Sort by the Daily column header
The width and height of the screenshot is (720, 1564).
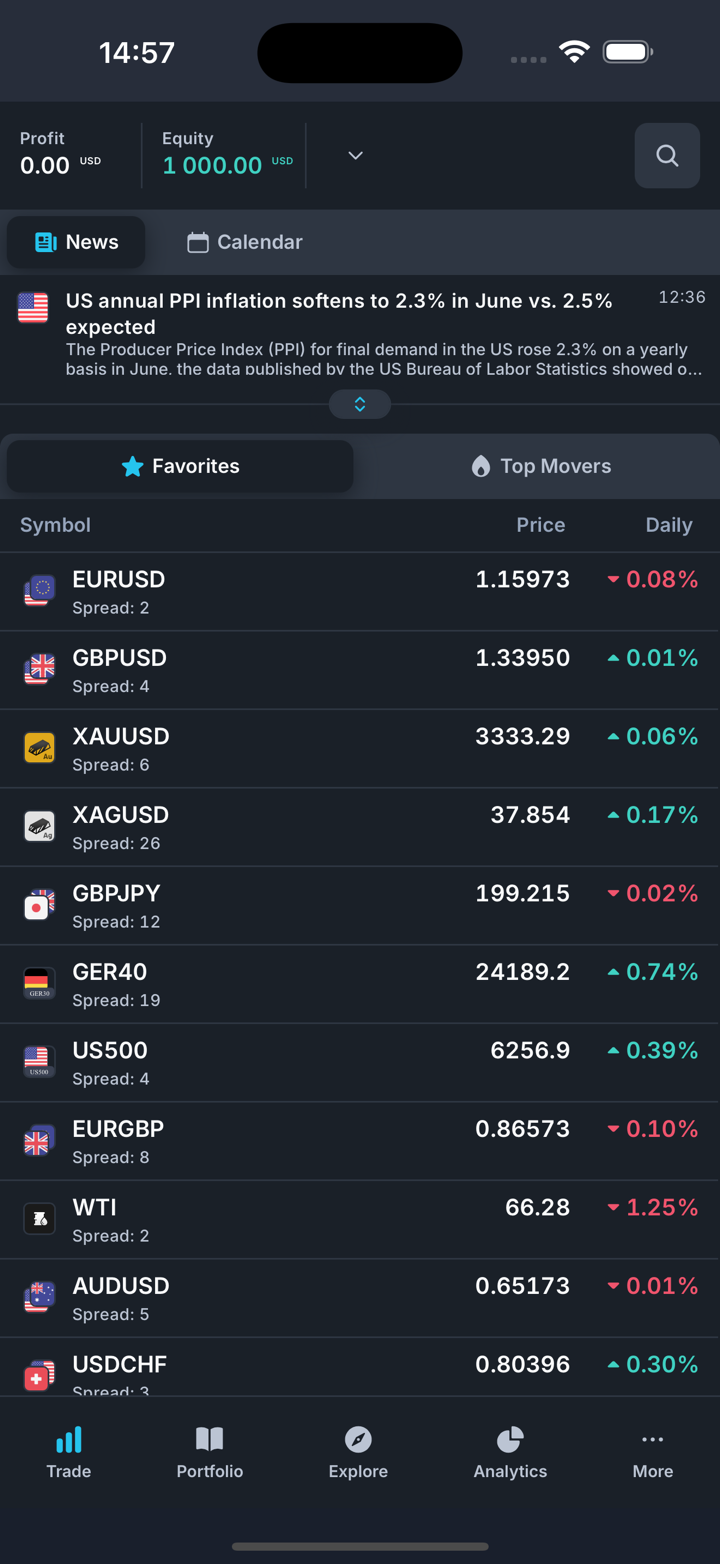(668, 525)
